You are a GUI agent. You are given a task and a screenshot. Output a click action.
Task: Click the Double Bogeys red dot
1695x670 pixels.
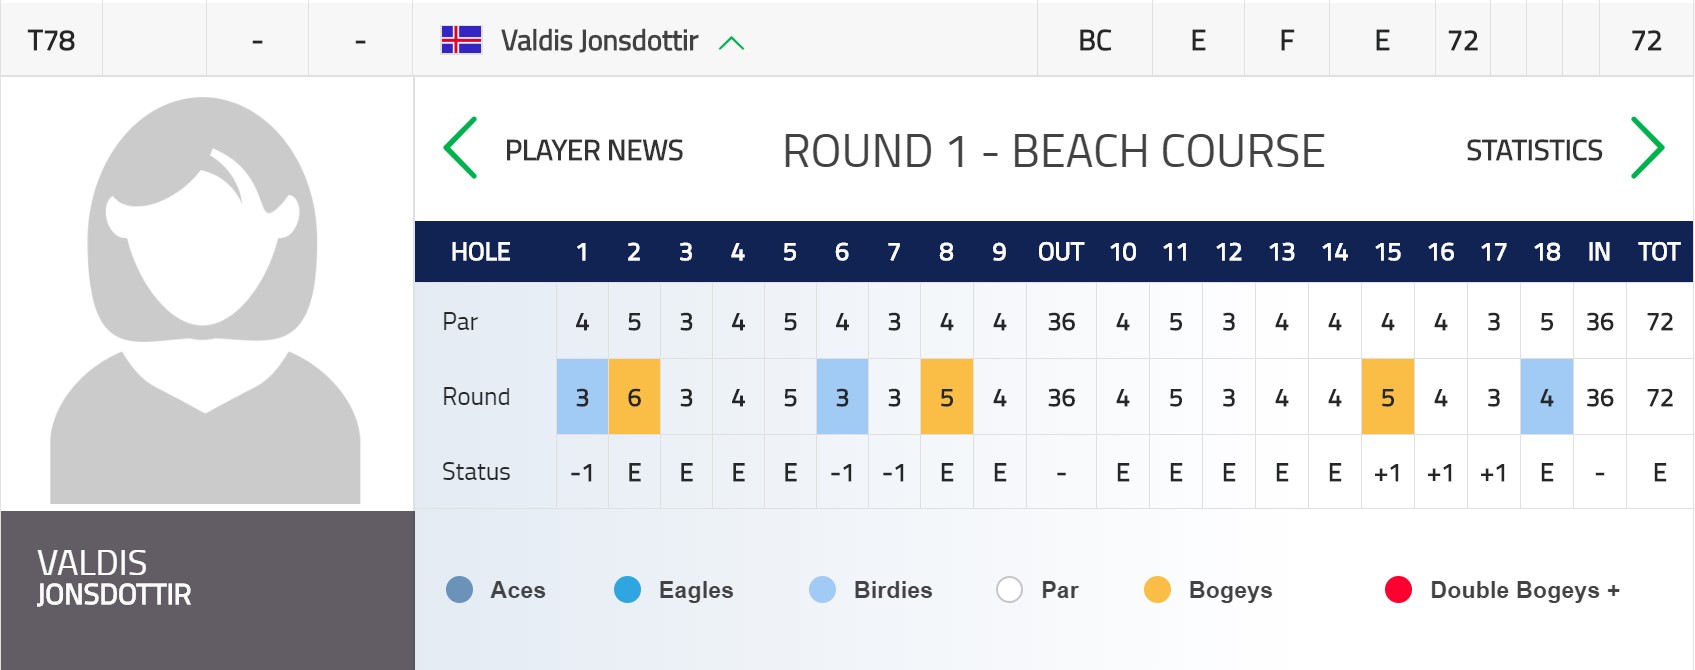tap(1398, 590)
